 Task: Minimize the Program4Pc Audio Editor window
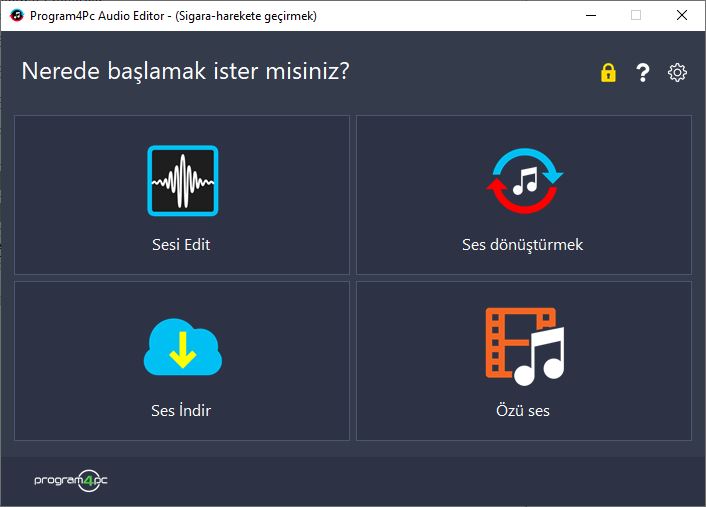[591, 15]
